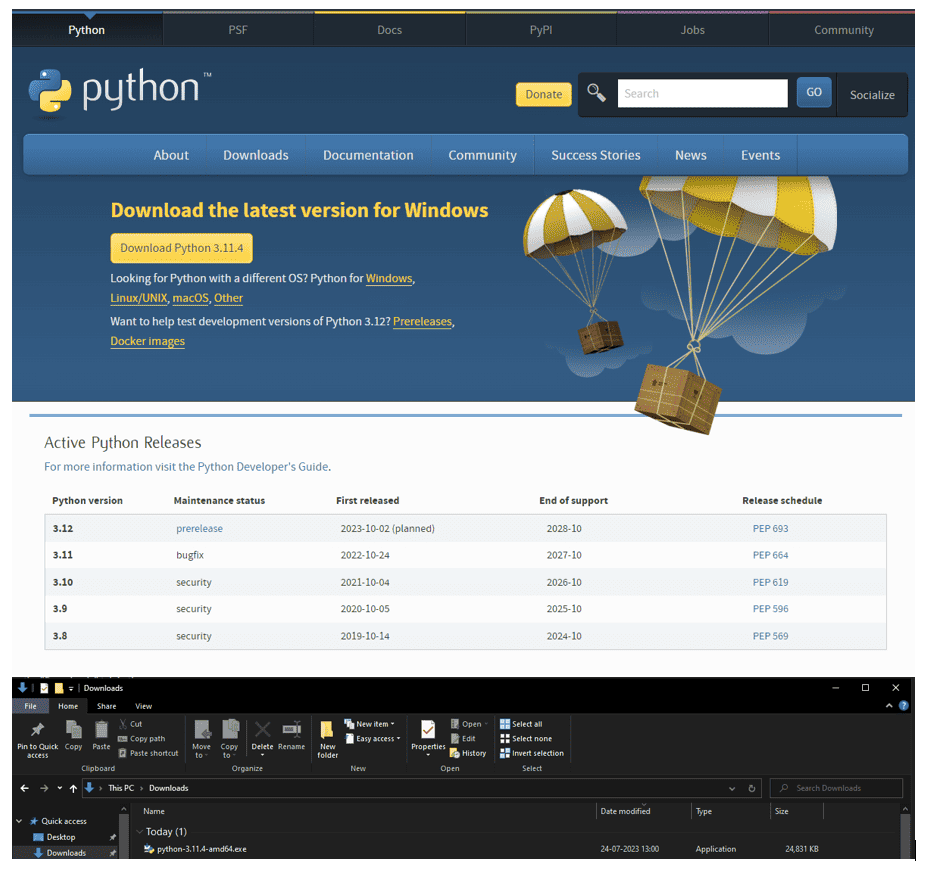Select Desktop in the Quick access tree
928x877 pixels.
(60, 837)
